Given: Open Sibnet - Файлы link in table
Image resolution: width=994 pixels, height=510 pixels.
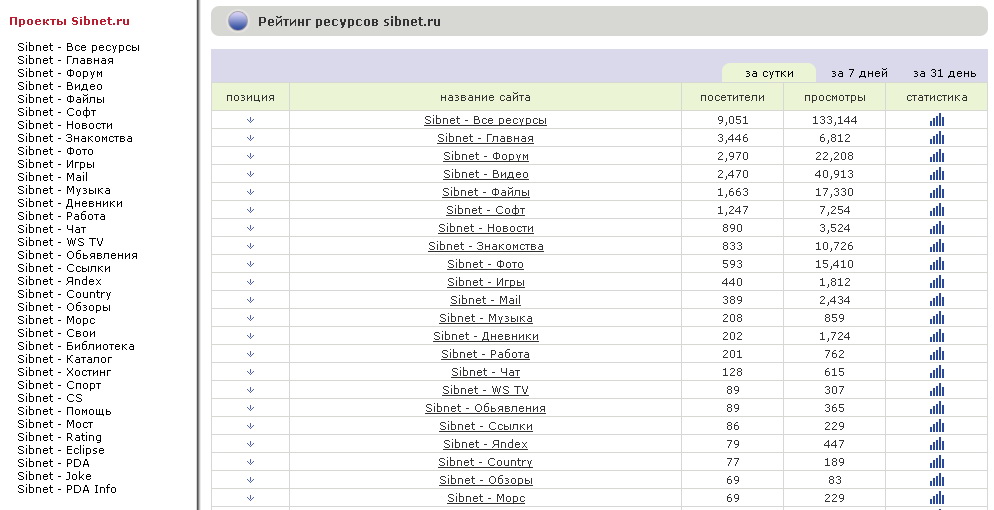Looking at the screenshot, I should [x=486, y=192].
